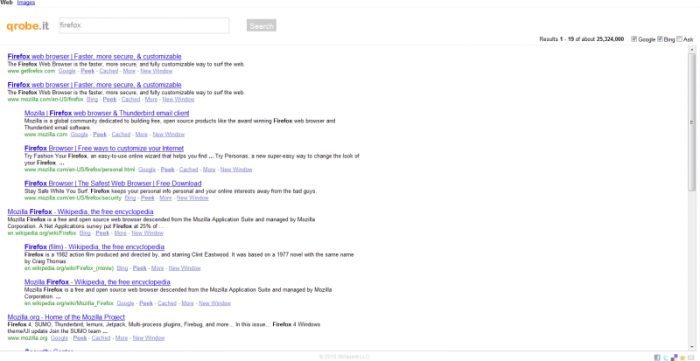Open the Firefox web browser result above www.mozilla.com/en-US/firefox
The width and height of the screenshot is (700, 361).
[x=94, y=85]
